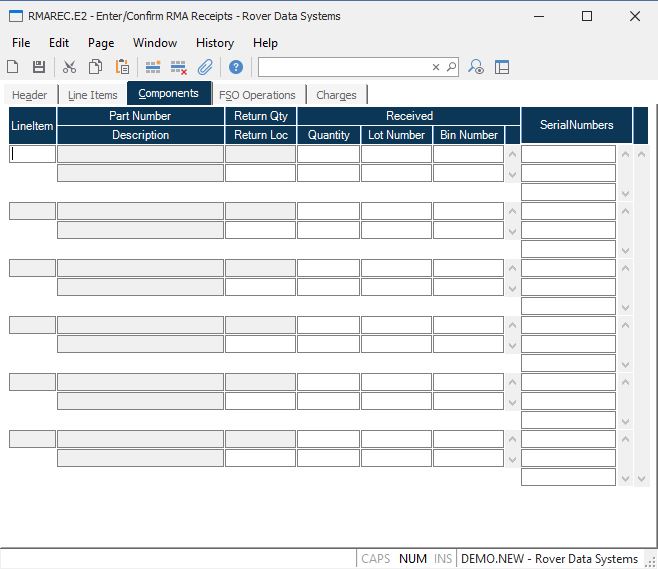The image size is (658, 569).
Task: Click the Save floppy disk icon
Action: pyautogui.click(x=39, y=67)
